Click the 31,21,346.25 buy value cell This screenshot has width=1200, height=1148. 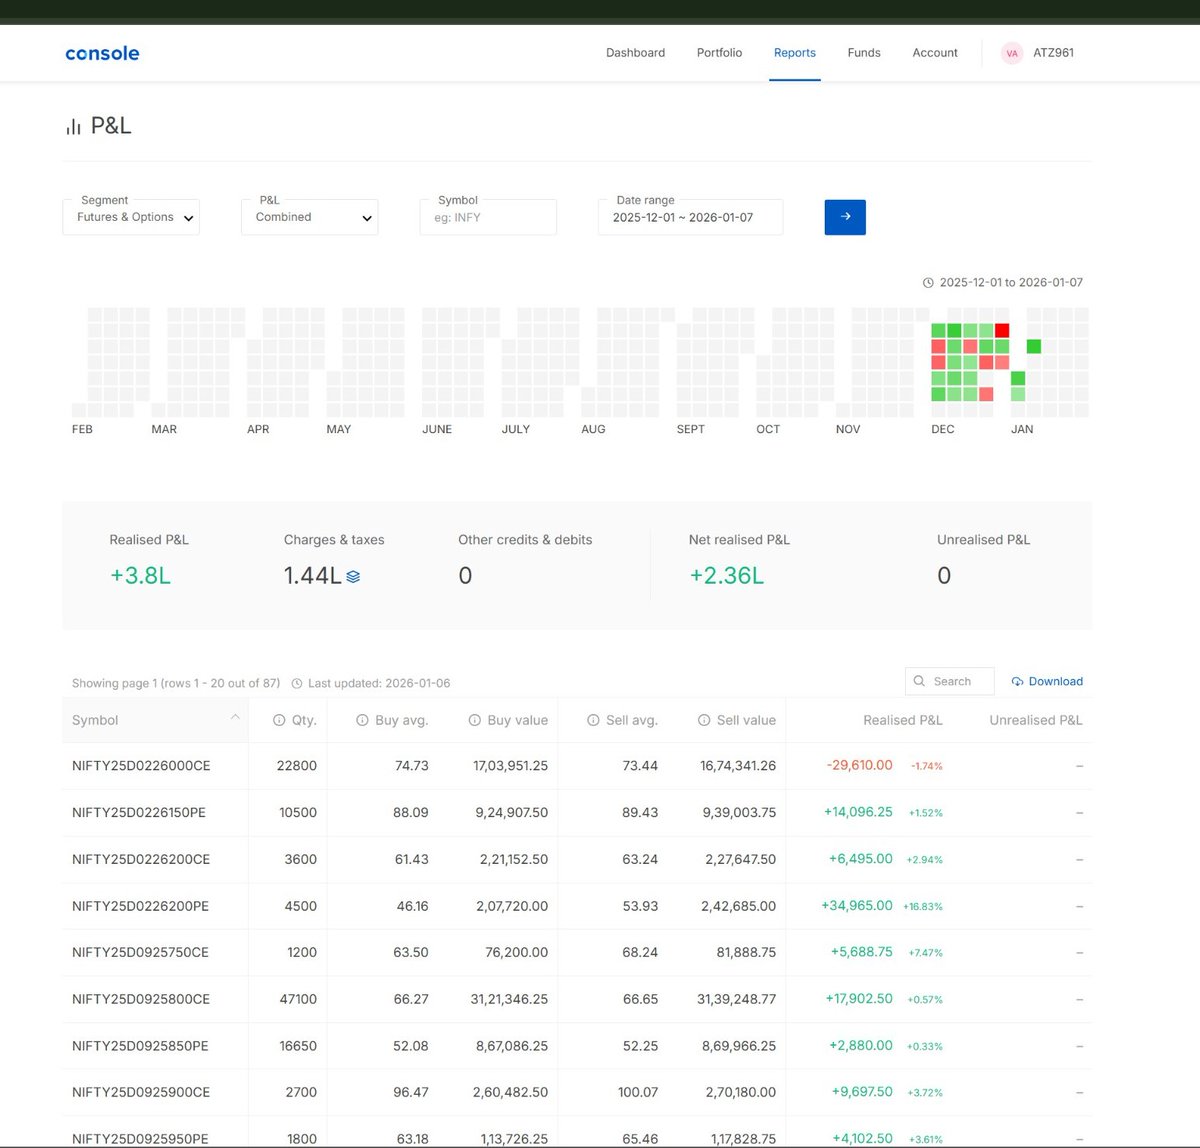pos(509,999)
